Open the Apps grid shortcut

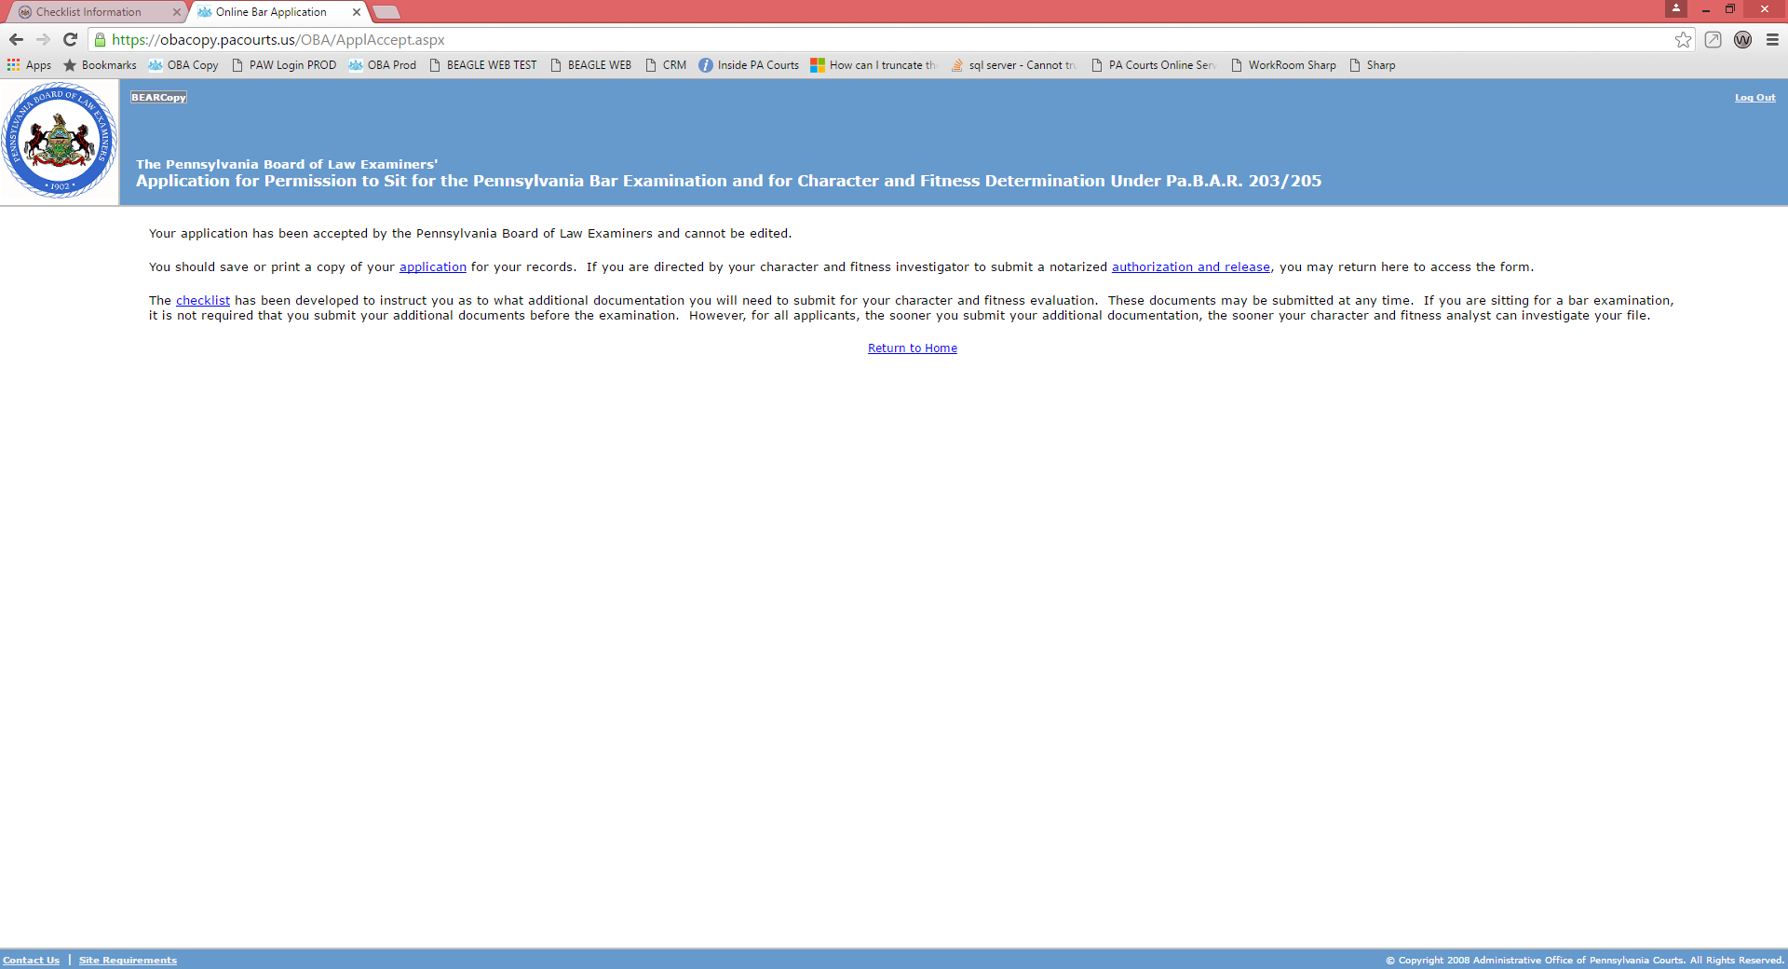point(29,65)
